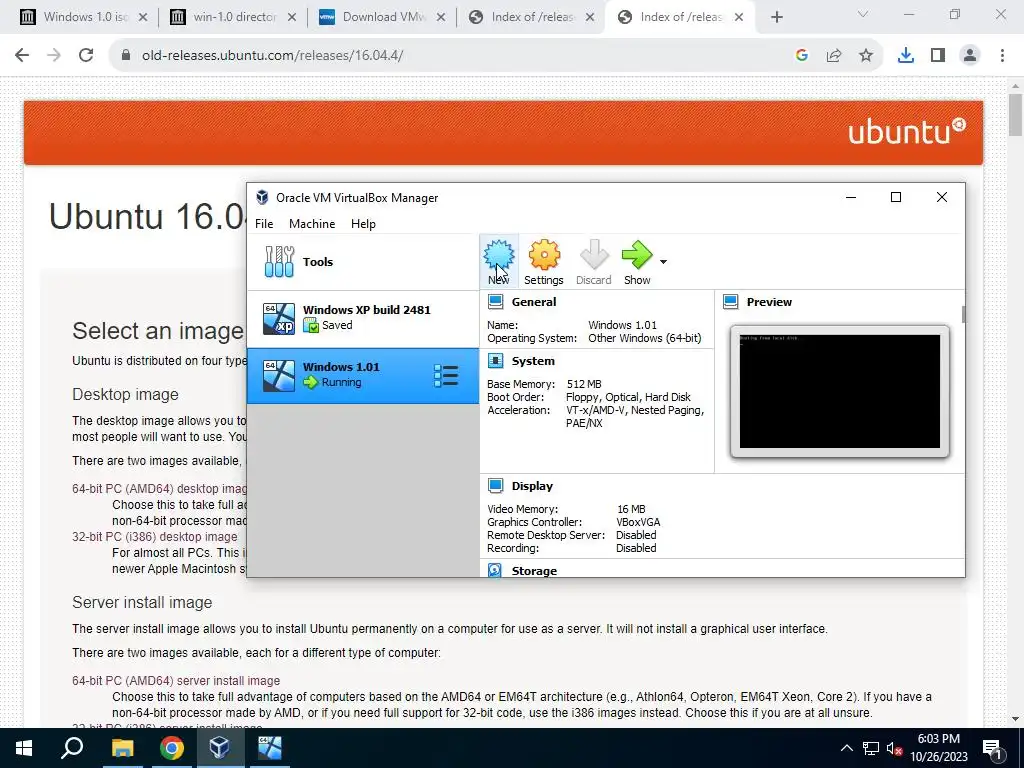
Task: Click the Display section monitor icon
Action: 496,486
